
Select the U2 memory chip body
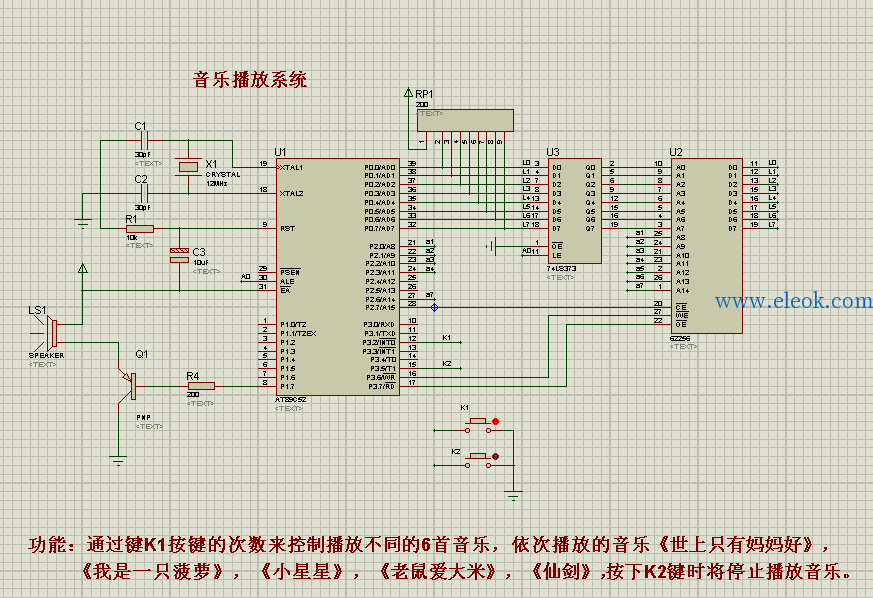[707, 246]
